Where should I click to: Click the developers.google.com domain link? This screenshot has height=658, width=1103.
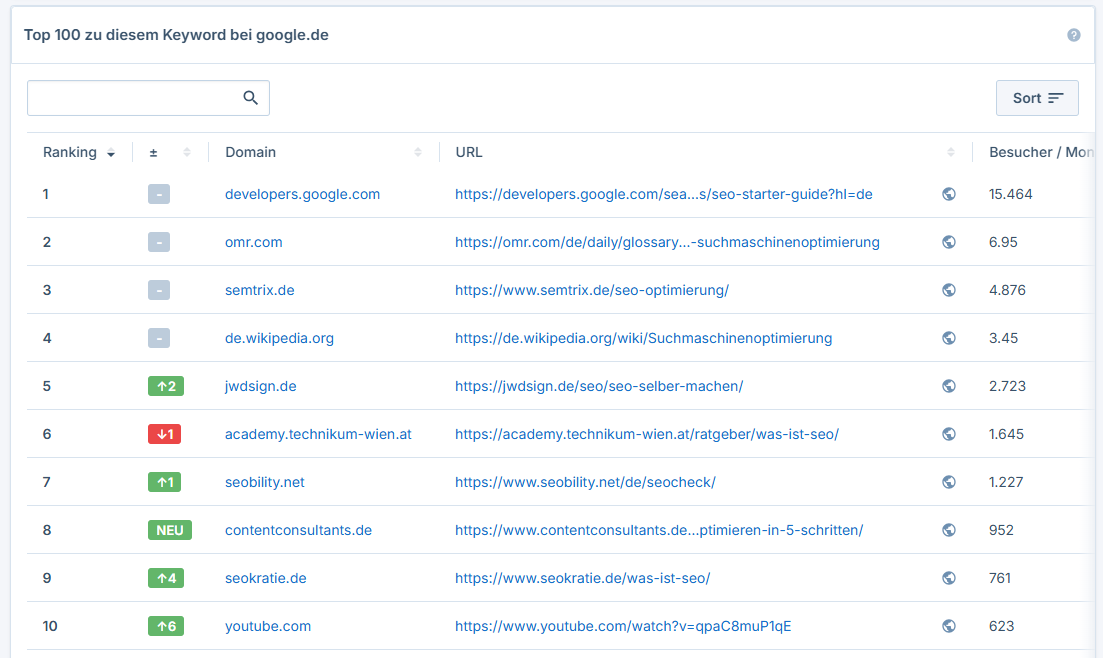click(x=302, y=194)
